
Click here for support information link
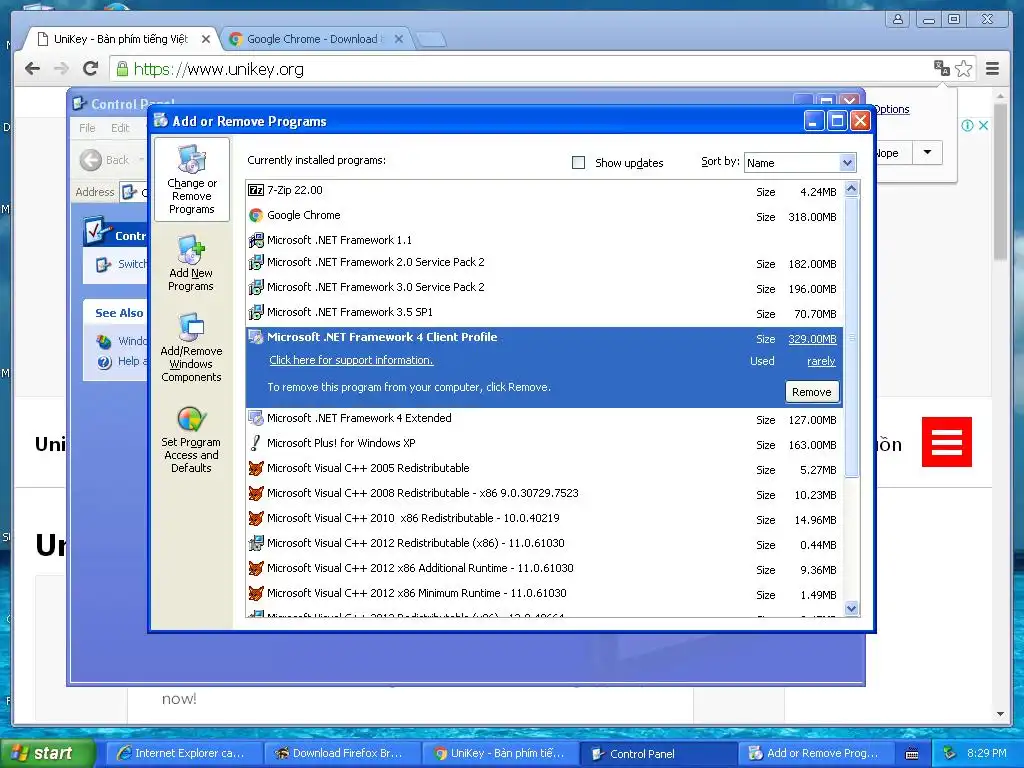click(351, 360)
